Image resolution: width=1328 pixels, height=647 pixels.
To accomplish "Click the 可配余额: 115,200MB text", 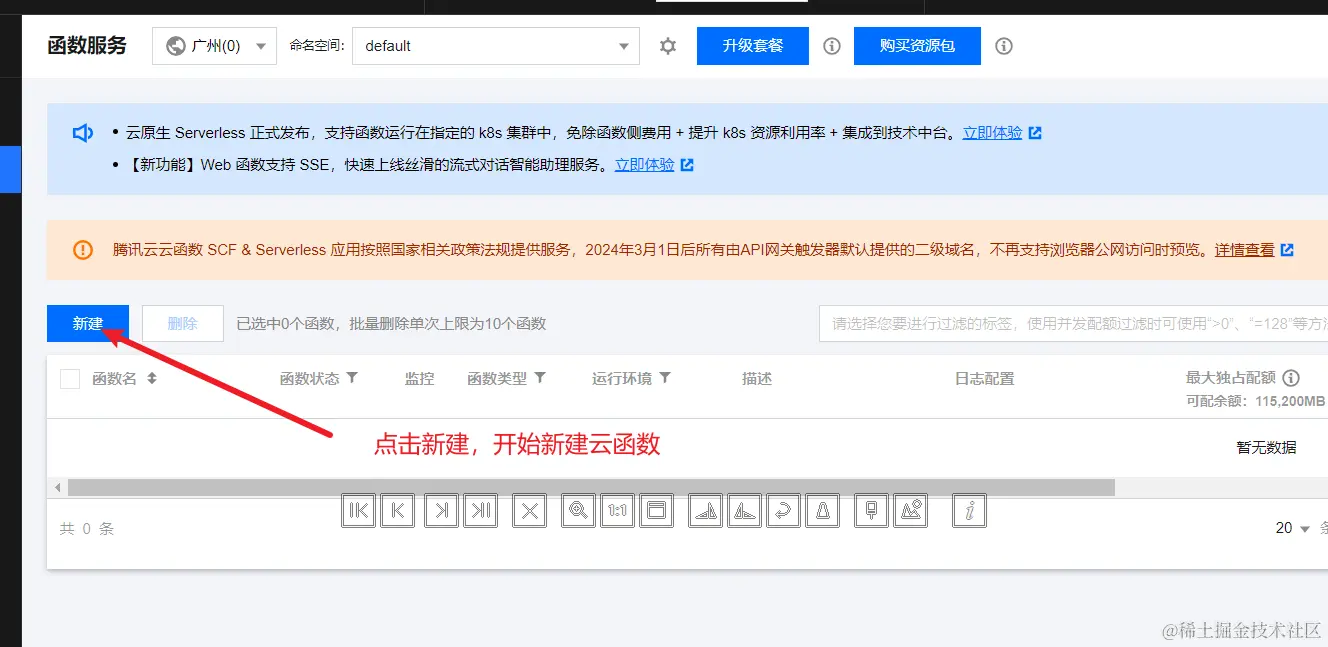I will pyautogui.click(x=1255, y=401).
